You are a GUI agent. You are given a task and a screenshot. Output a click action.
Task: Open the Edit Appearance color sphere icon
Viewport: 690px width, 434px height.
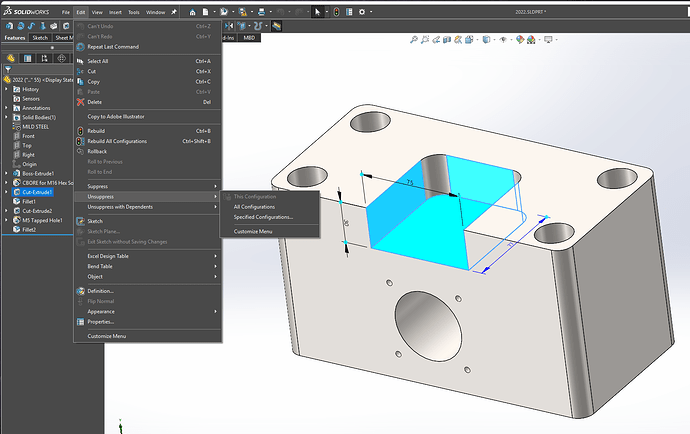click(x=519, y=39)
